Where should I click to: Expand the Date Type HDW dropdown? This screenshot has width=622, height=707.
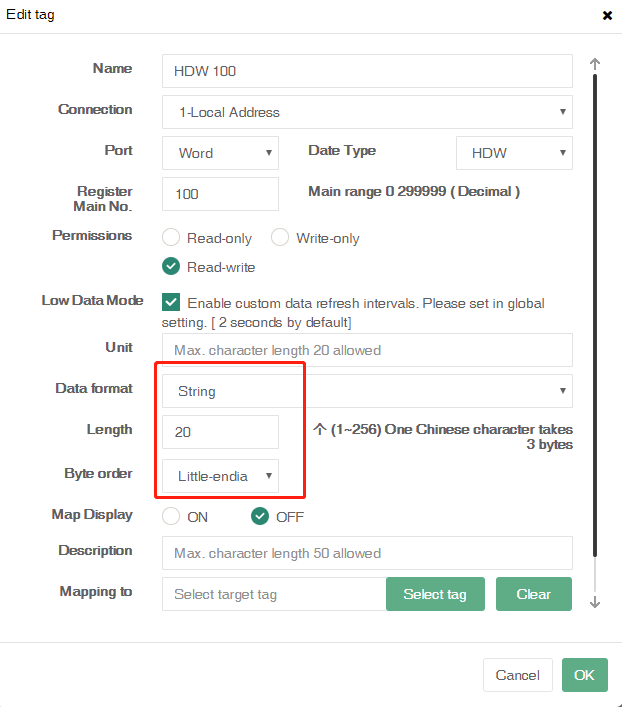(x=514, y=153)
